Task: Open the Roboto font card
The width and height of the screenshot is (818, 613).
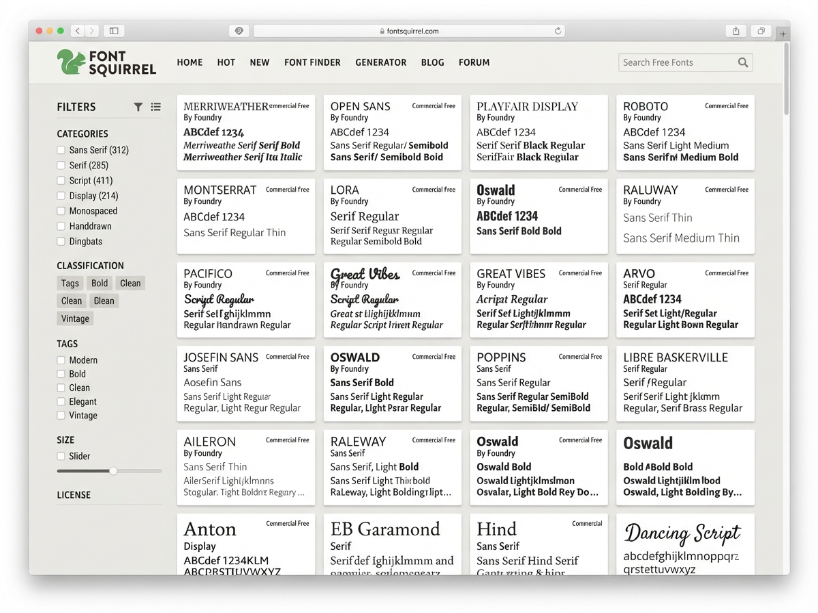Action: coord(685,133)
